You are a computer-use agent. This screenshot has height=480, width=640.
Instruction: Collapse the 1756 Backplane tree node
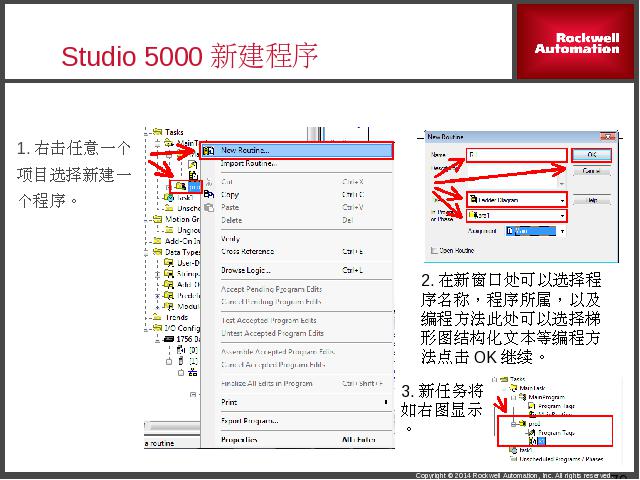tap(158, 339)
